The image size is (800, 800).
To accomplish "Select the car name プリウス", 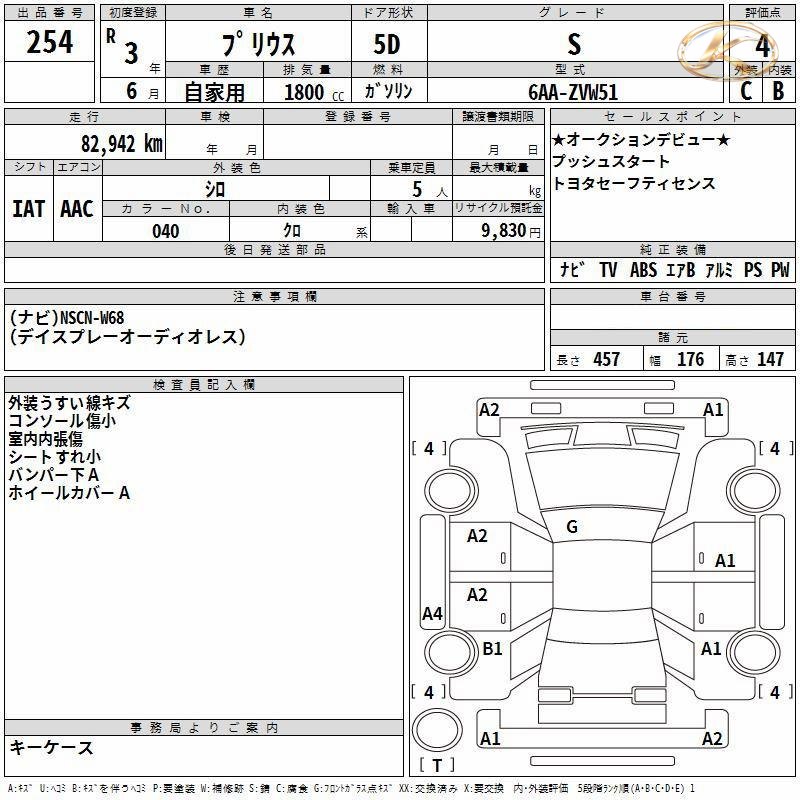I will coord(258,44).
